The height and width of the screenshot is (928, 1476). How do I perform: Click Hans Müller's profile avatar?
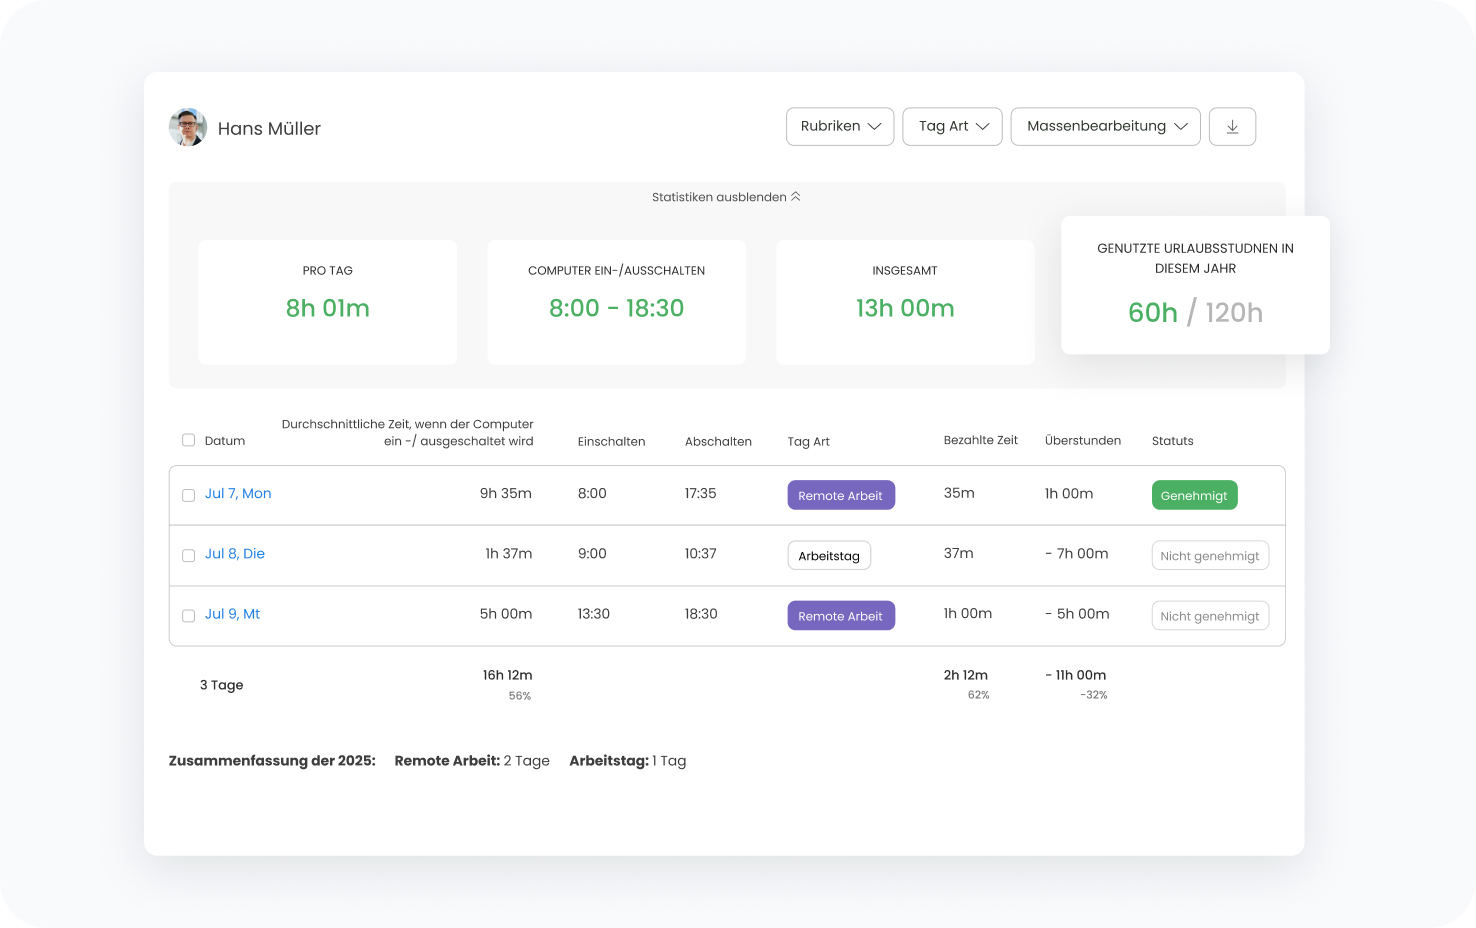pos(188,128)
